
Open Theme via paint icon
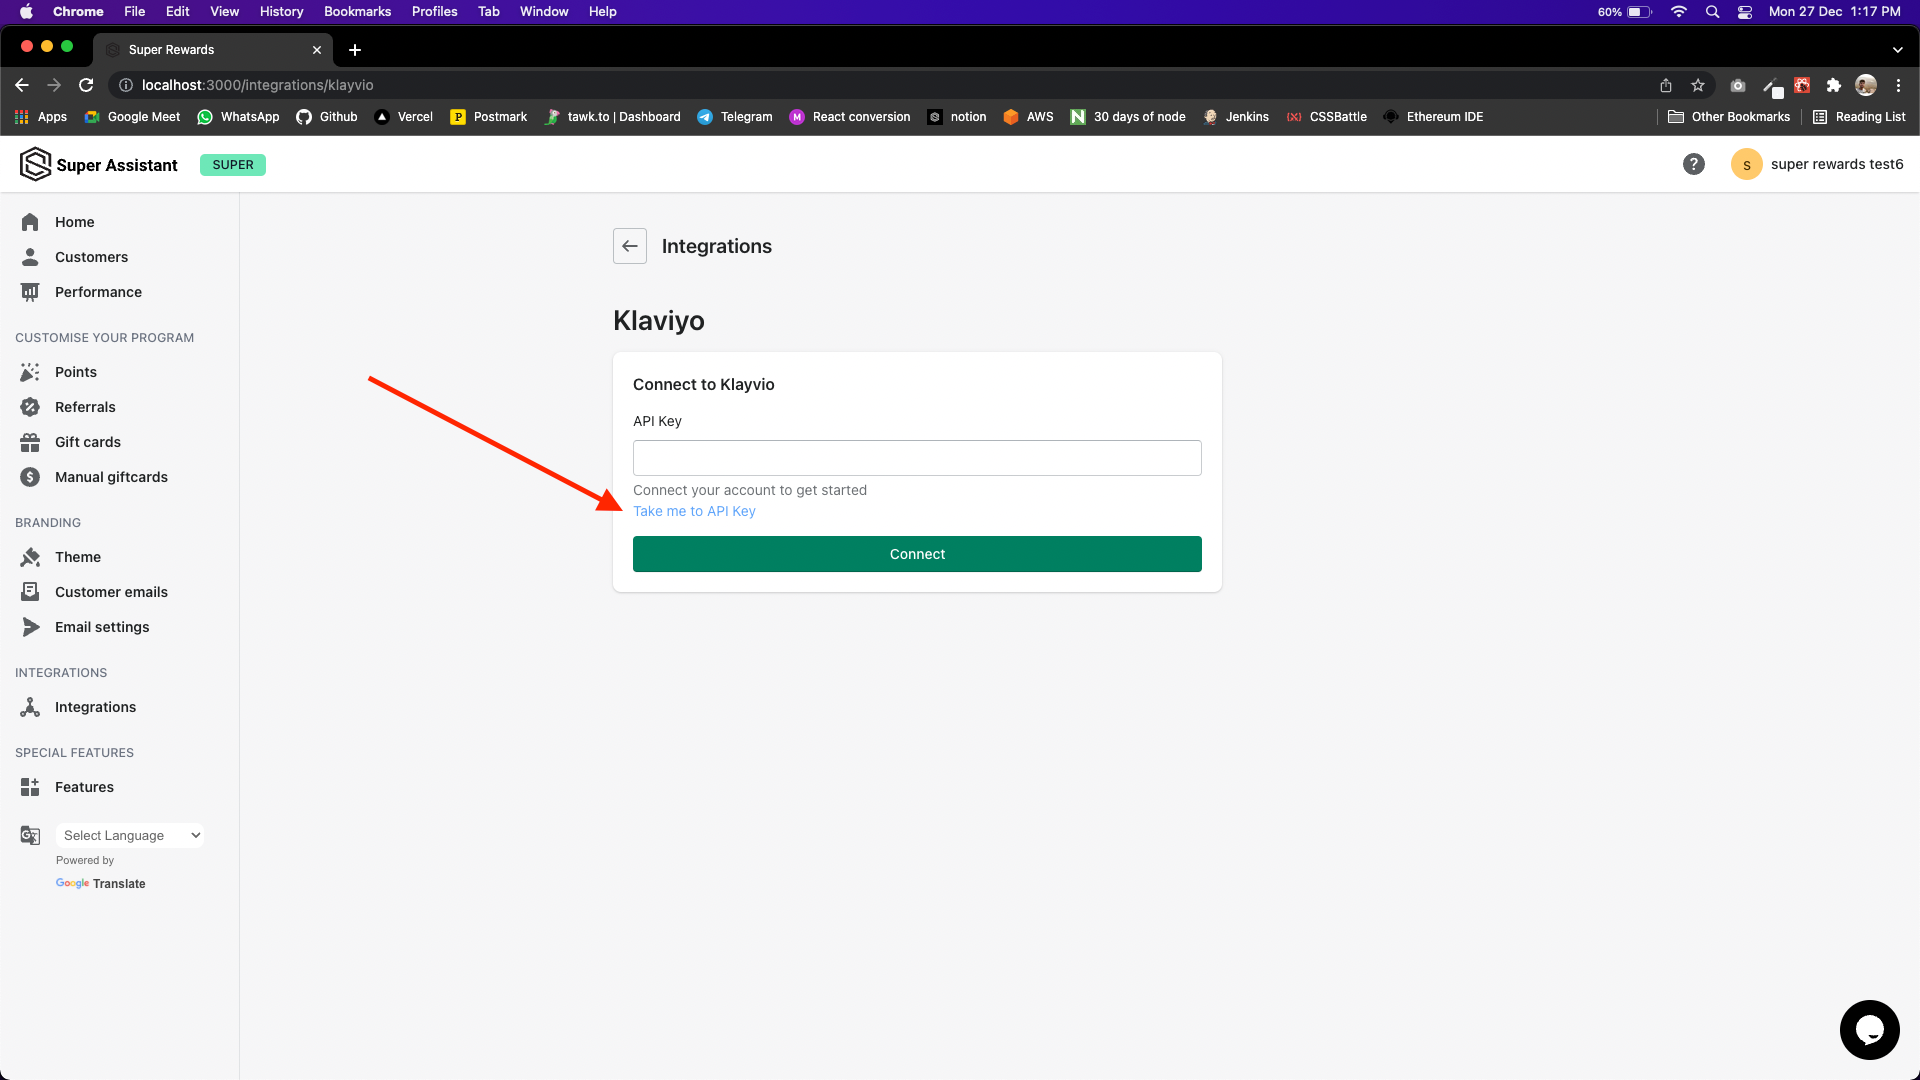[x=30, y=557]
